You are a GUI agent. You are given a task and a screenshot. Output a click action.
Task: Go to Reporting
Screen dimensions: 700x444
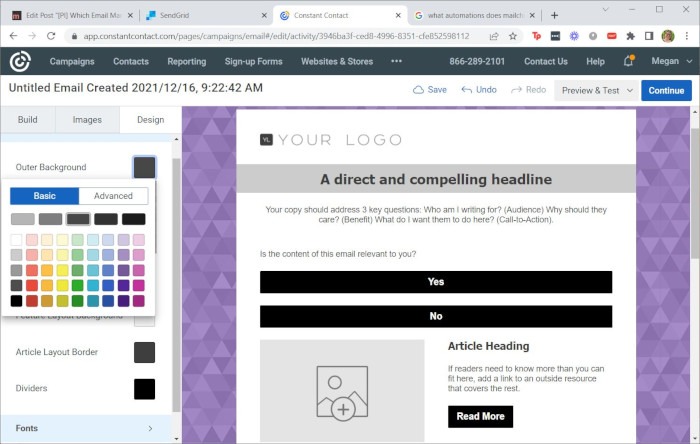point(187,61)
